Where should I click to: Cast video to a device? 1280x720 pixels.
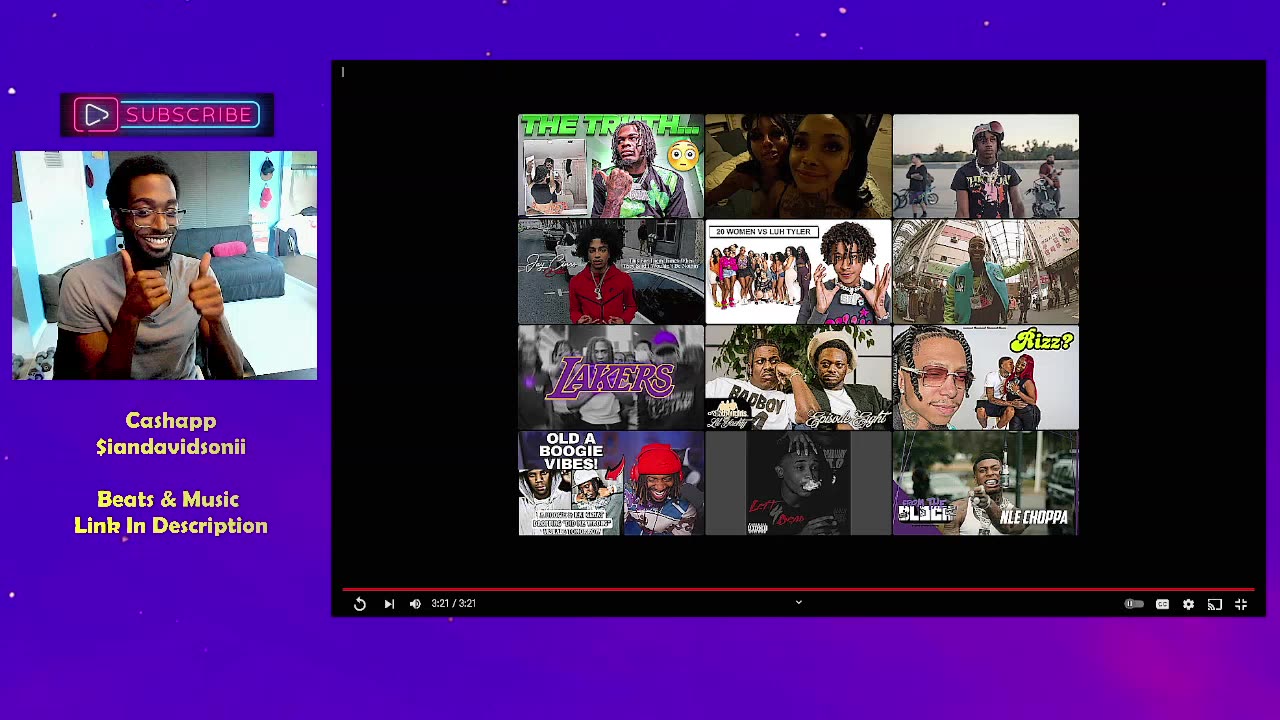click(x=1214, y=604)
